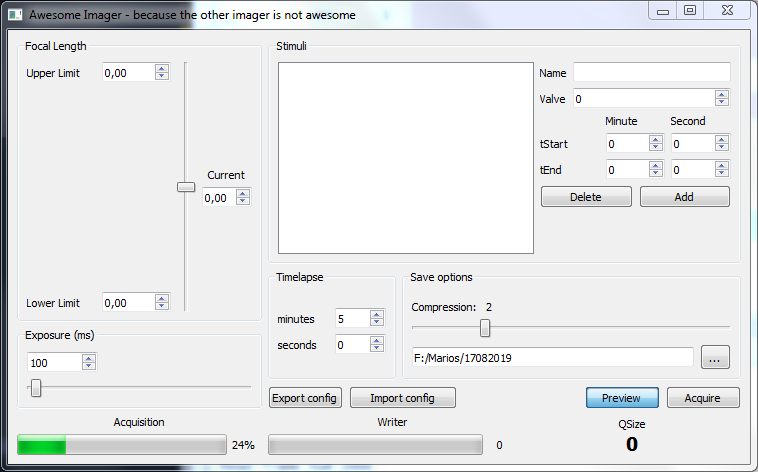Increase the Exposure (ms) value
This screenshot has width=758, height=472.
click(88, 358)
